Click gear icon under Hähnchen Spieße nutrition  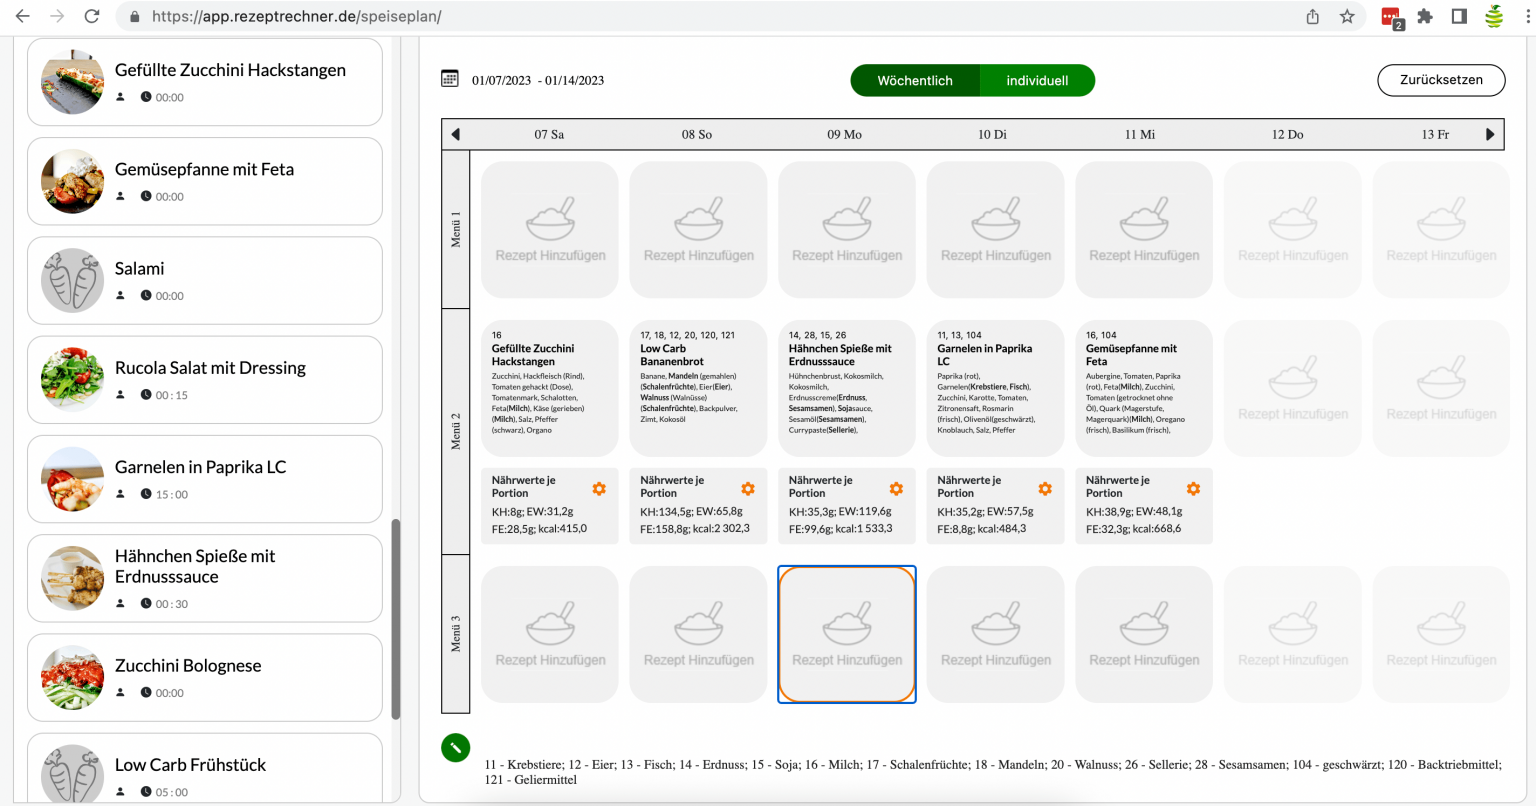point(896,489)
